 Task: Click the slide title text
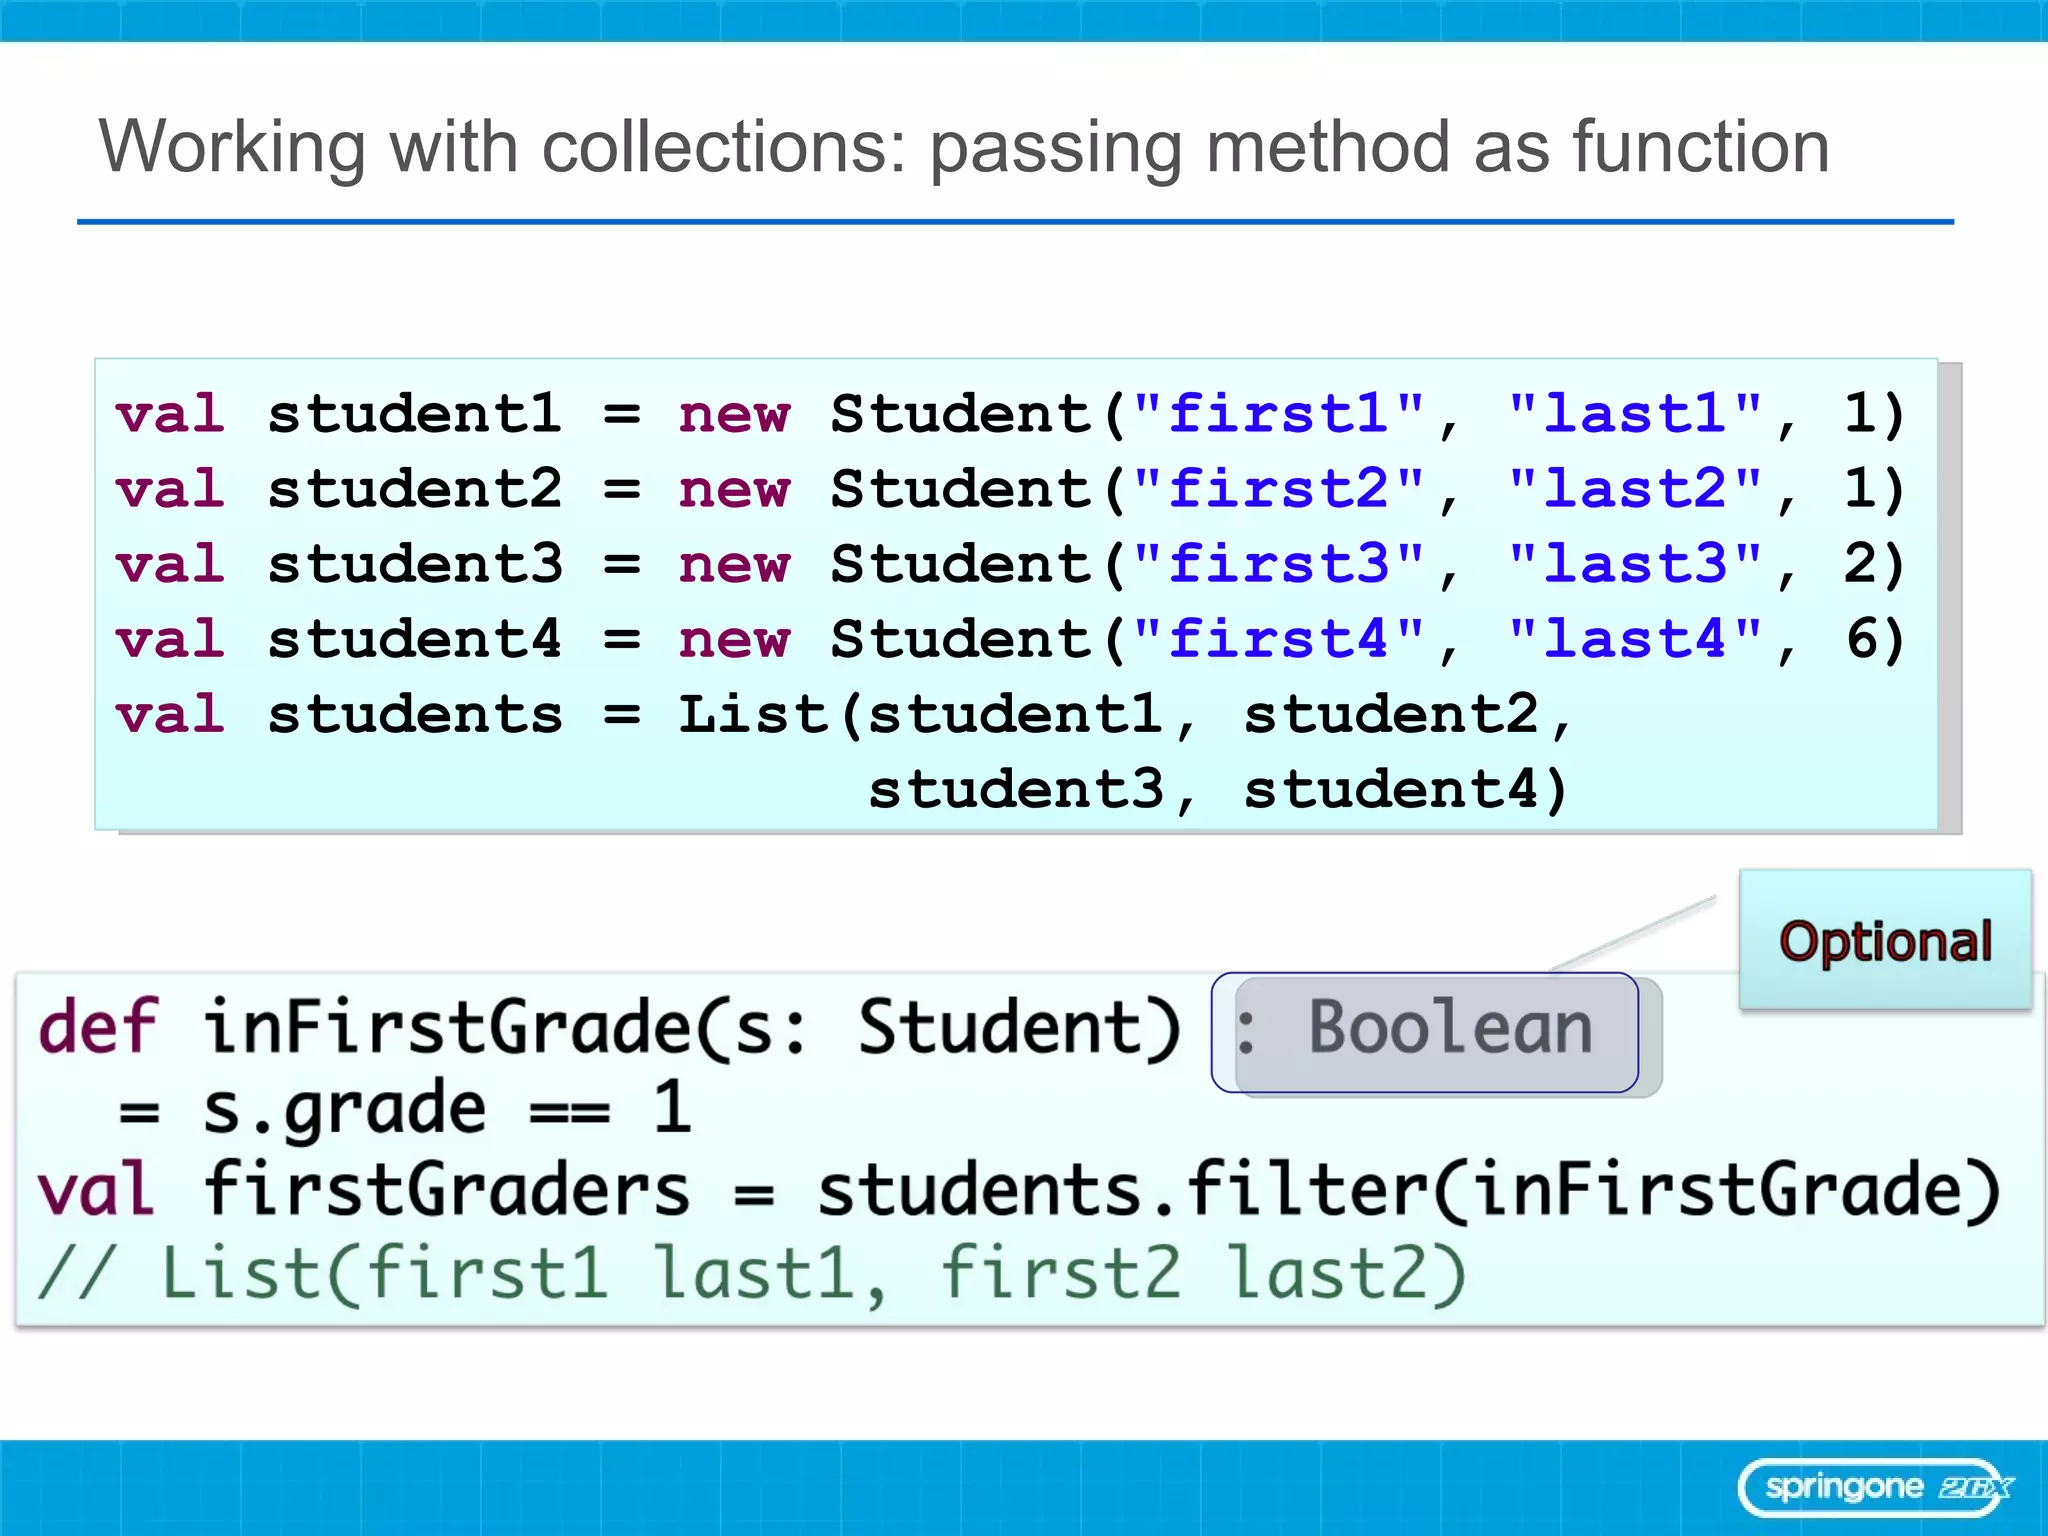click(x=963, y=147)
